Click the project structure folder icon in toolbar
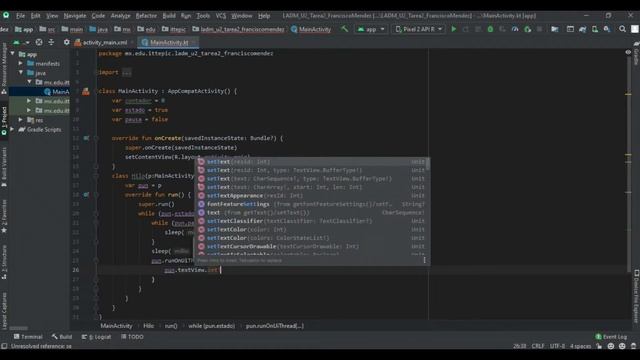This screenshot has height=360, width=640. pos(554,29)
